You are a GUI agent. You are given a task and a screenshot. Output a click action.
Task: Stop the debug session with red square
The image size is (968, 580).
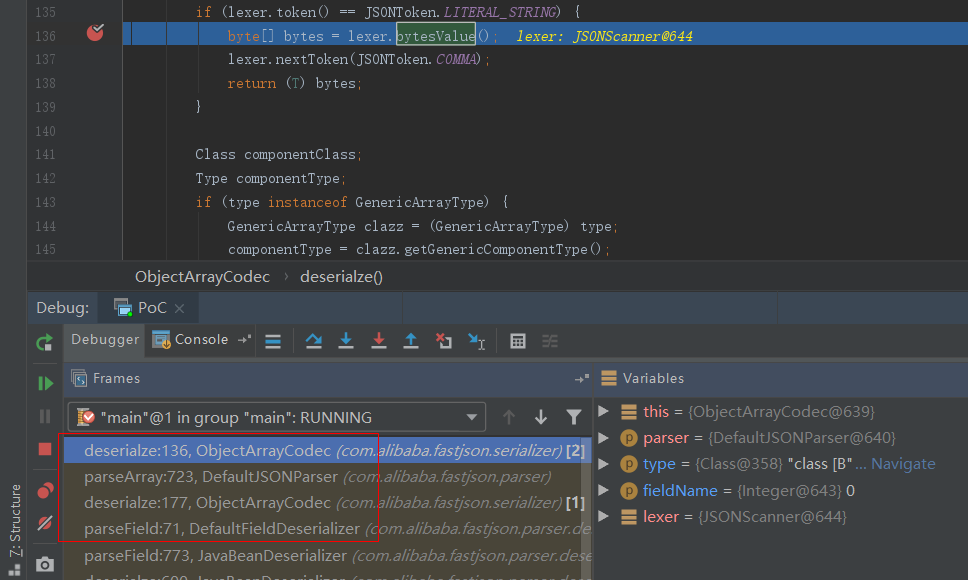(44, 449)
